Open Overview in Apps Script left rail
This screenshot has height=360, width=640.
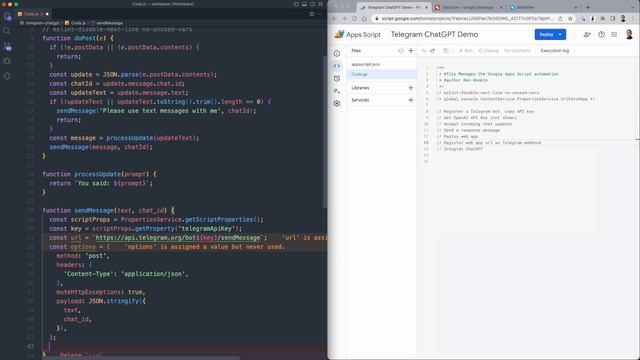pos(337,53)
